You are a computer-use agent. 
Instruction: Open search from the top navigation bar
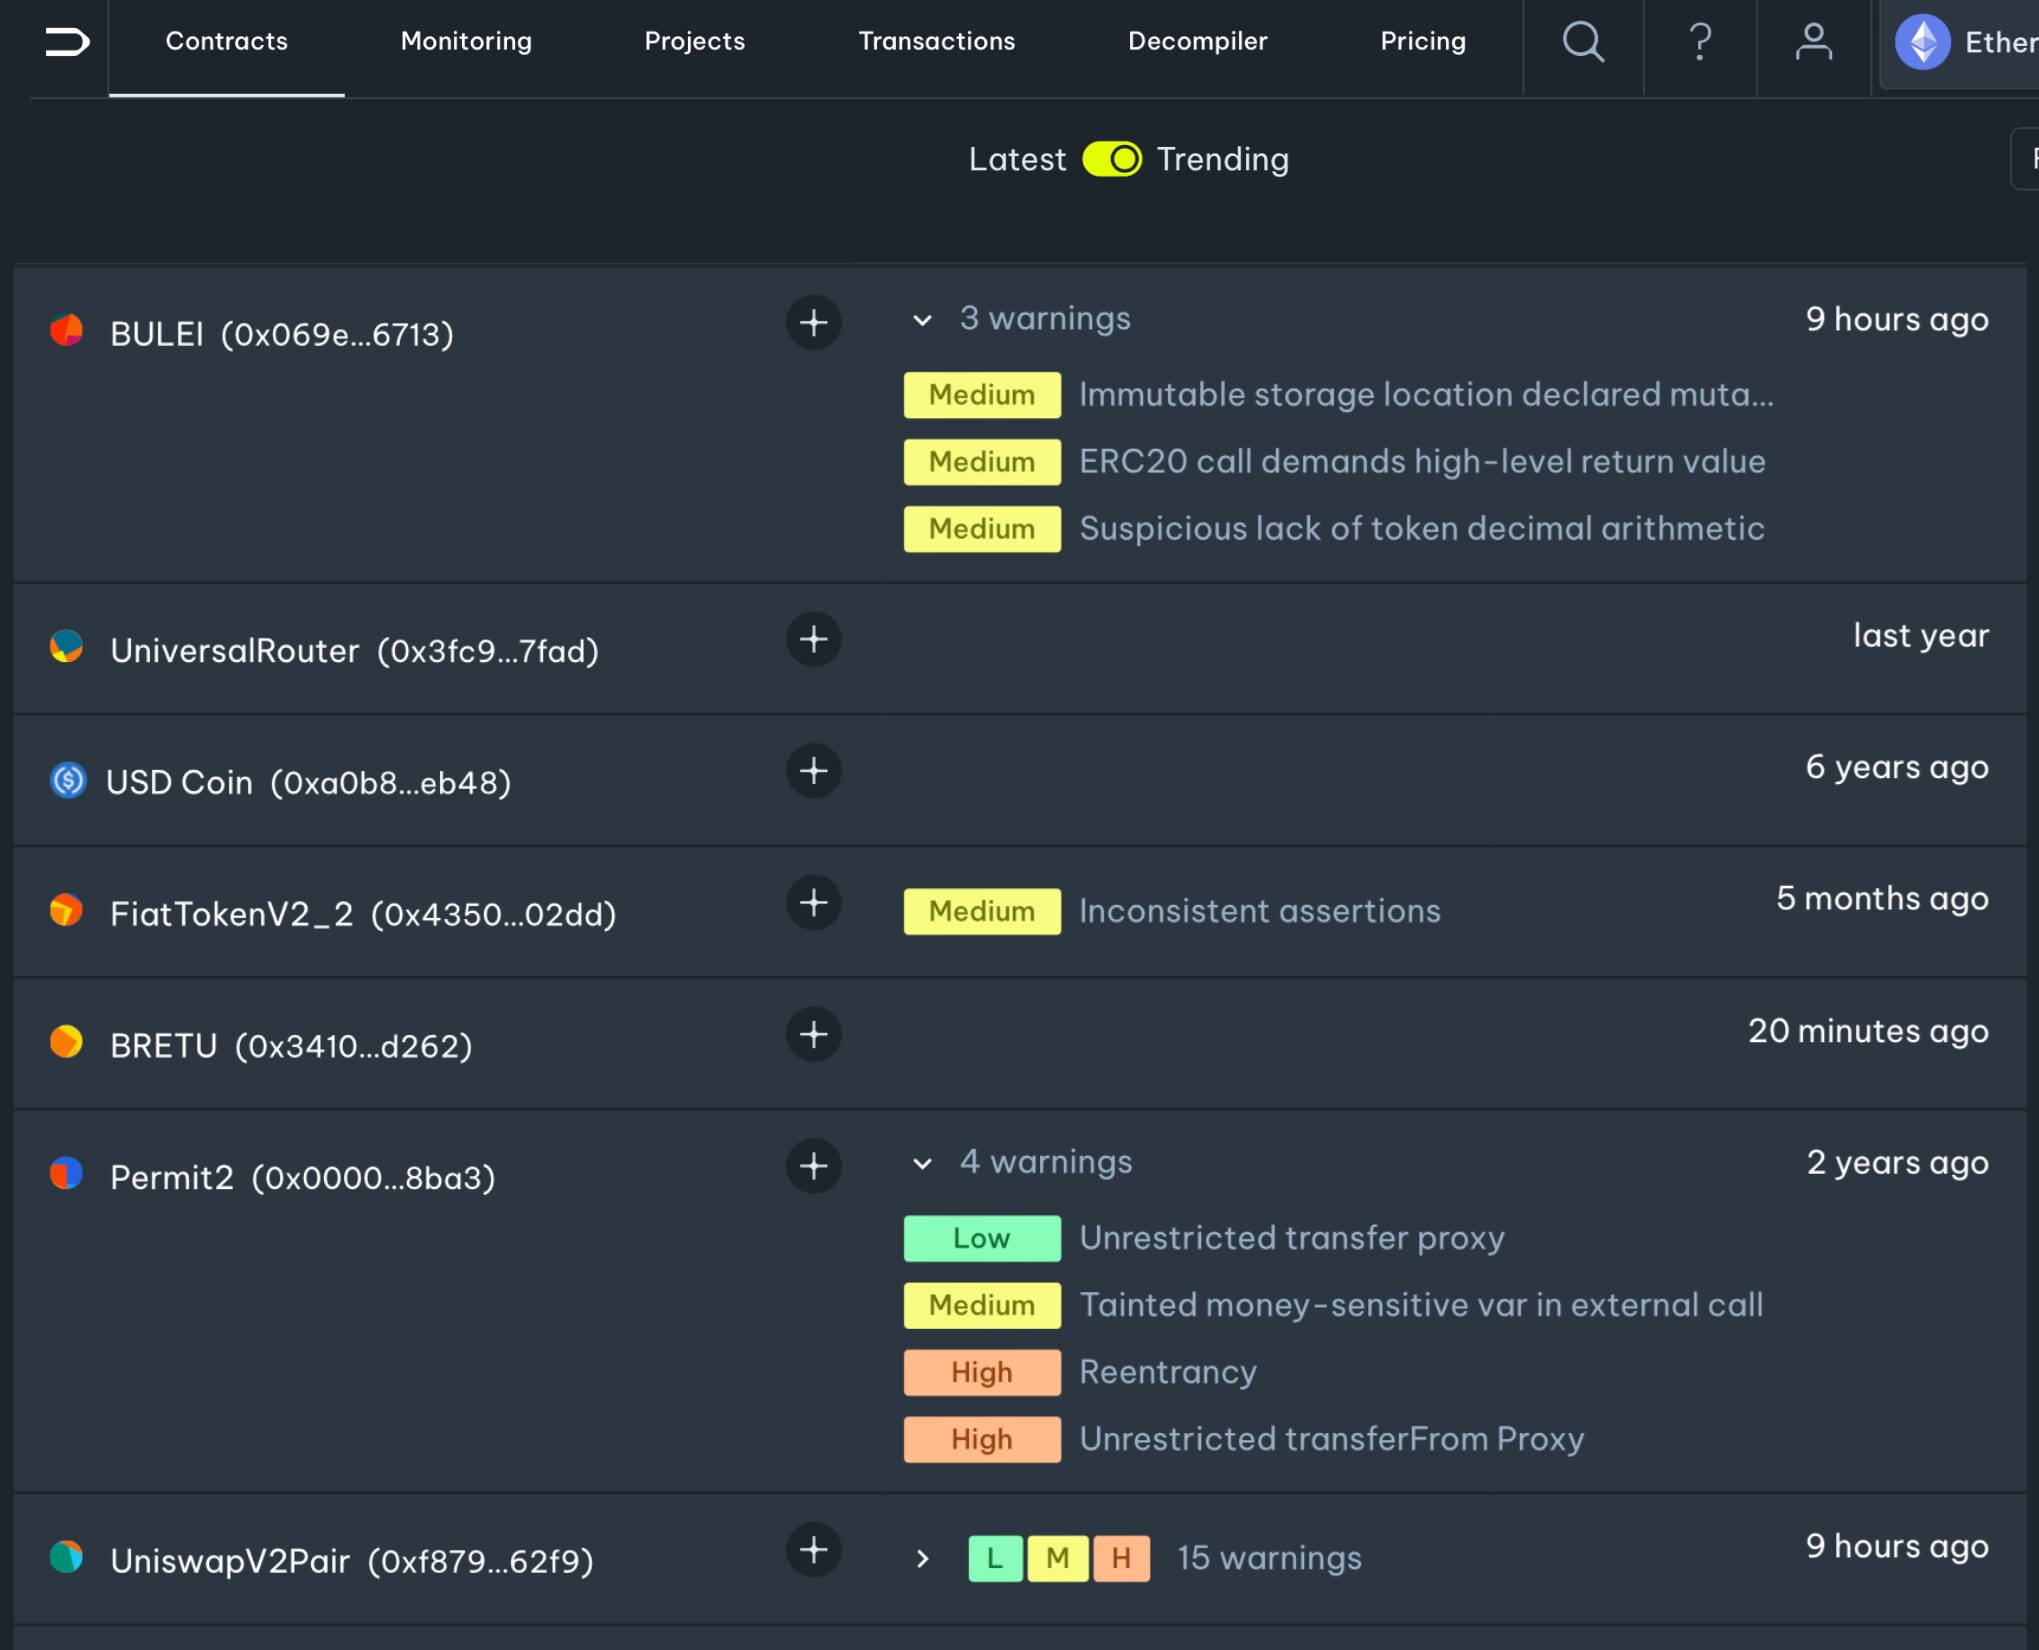click(x=1583, y=42)
